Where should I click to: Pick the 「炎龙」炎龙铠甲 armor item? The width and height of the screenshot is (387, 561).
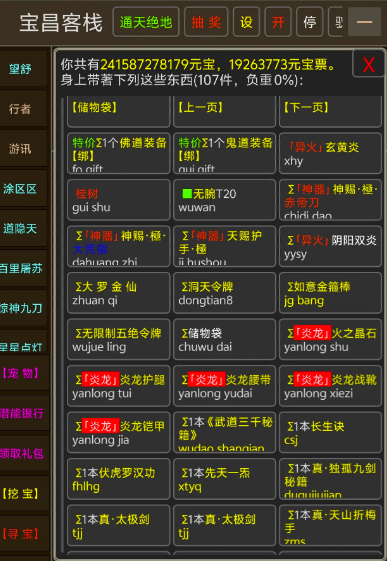point(118,433)
